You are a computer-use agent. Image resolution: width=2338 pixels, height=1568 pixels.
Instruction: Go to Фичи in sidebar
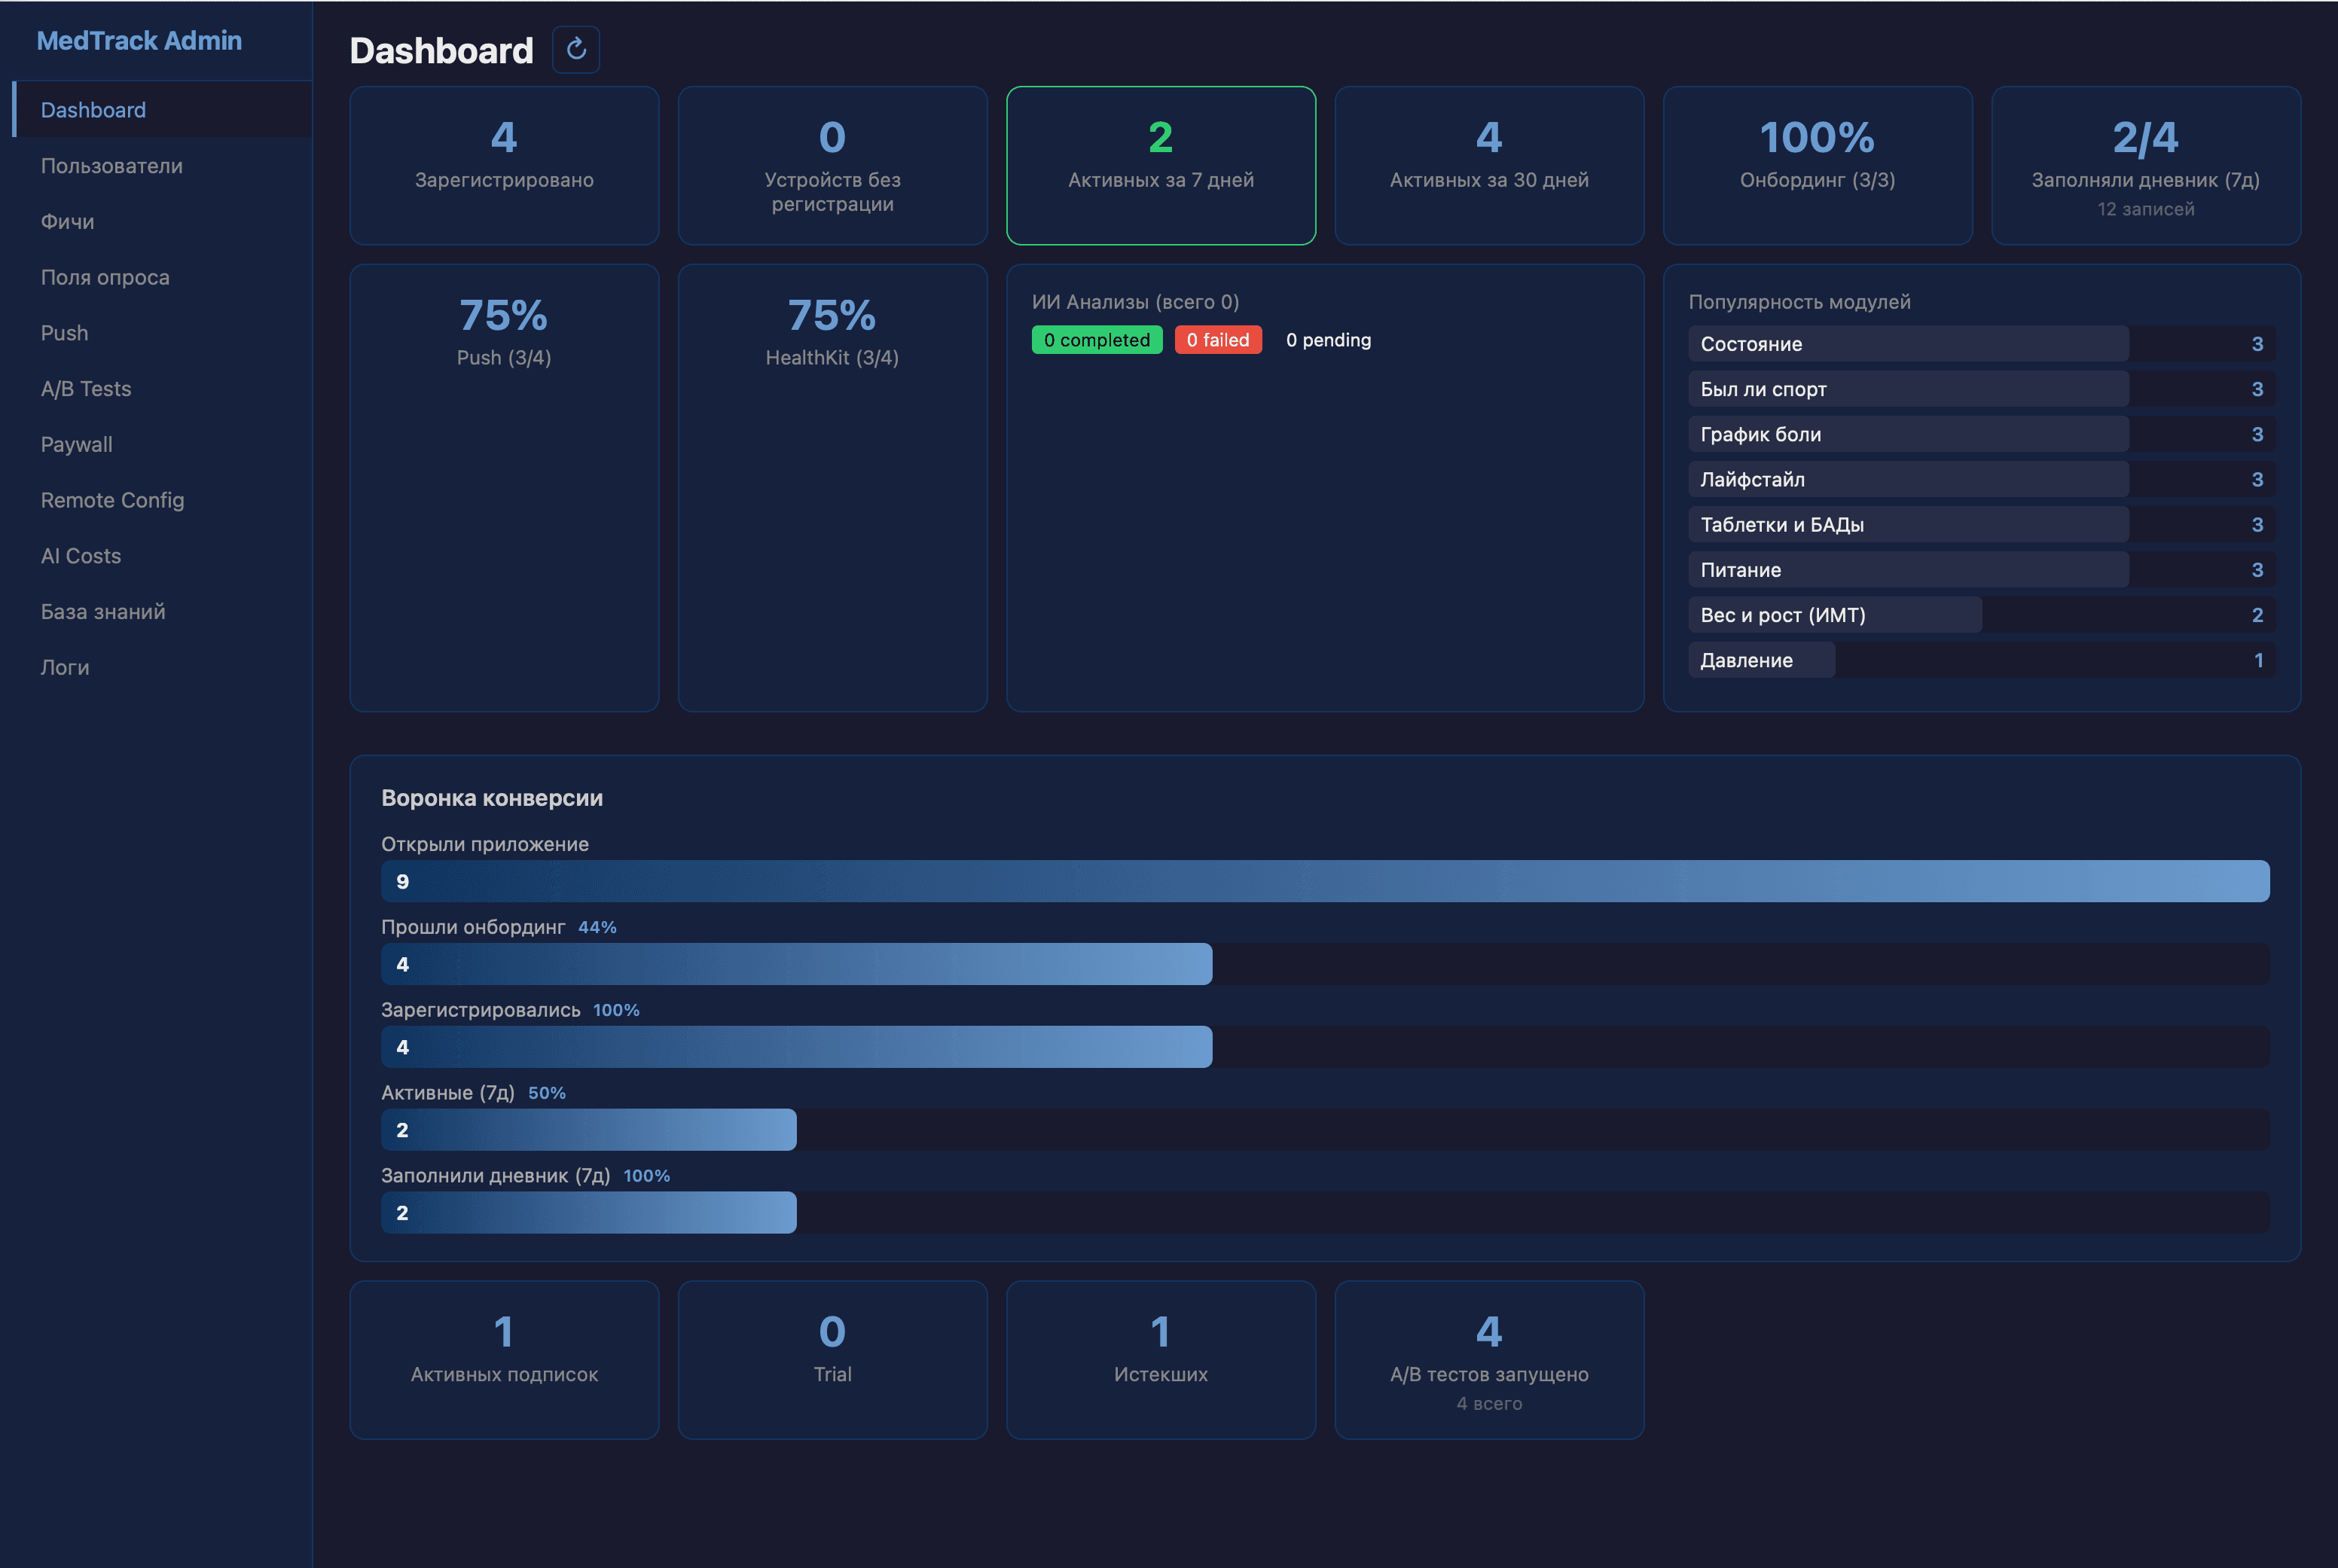tap(67, 222)
